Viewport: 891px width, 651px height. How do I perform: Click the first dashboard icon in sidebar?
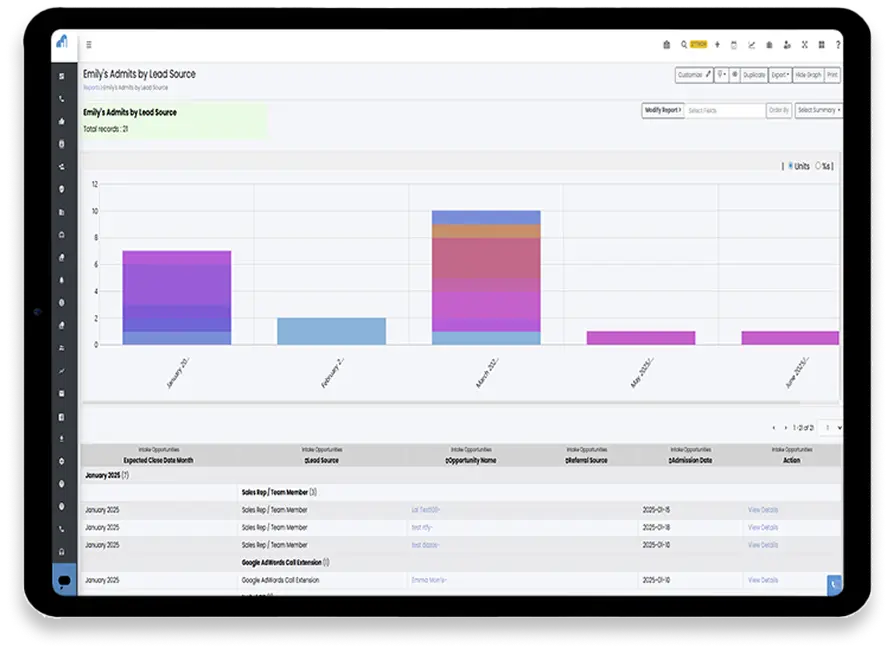point(61,76)
